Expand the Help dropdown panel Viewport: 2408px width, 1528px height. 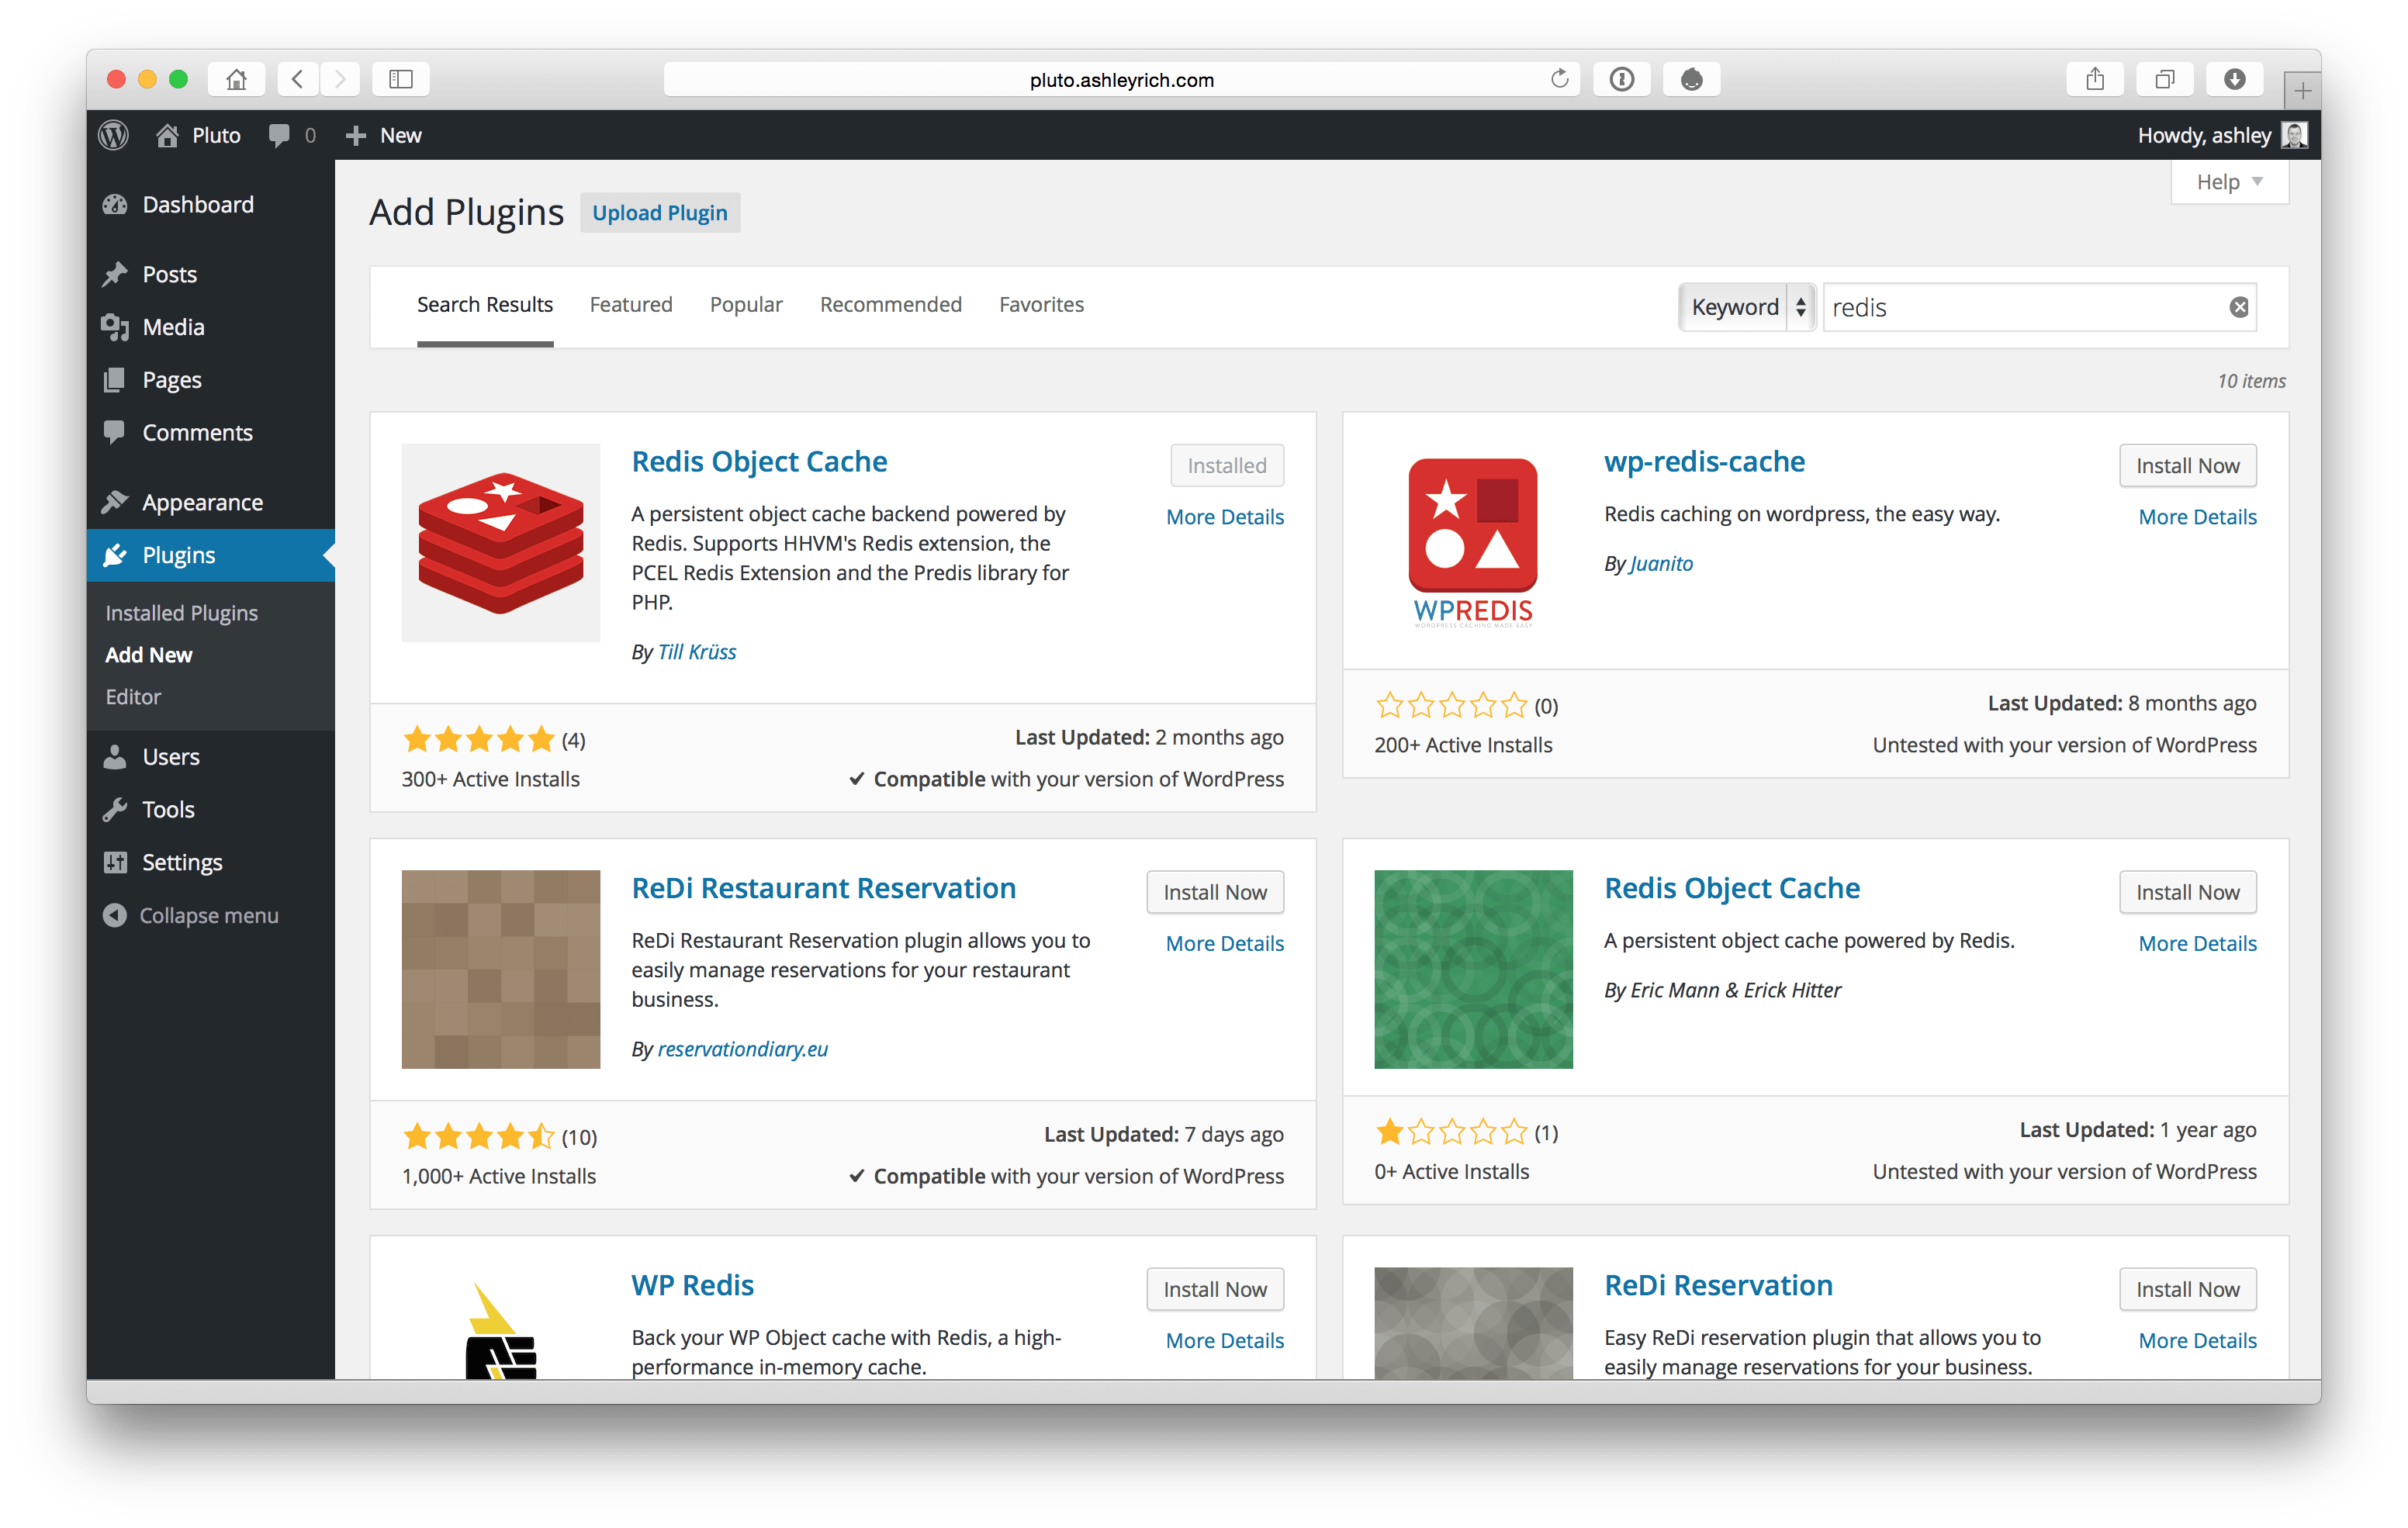(2228, 181)
